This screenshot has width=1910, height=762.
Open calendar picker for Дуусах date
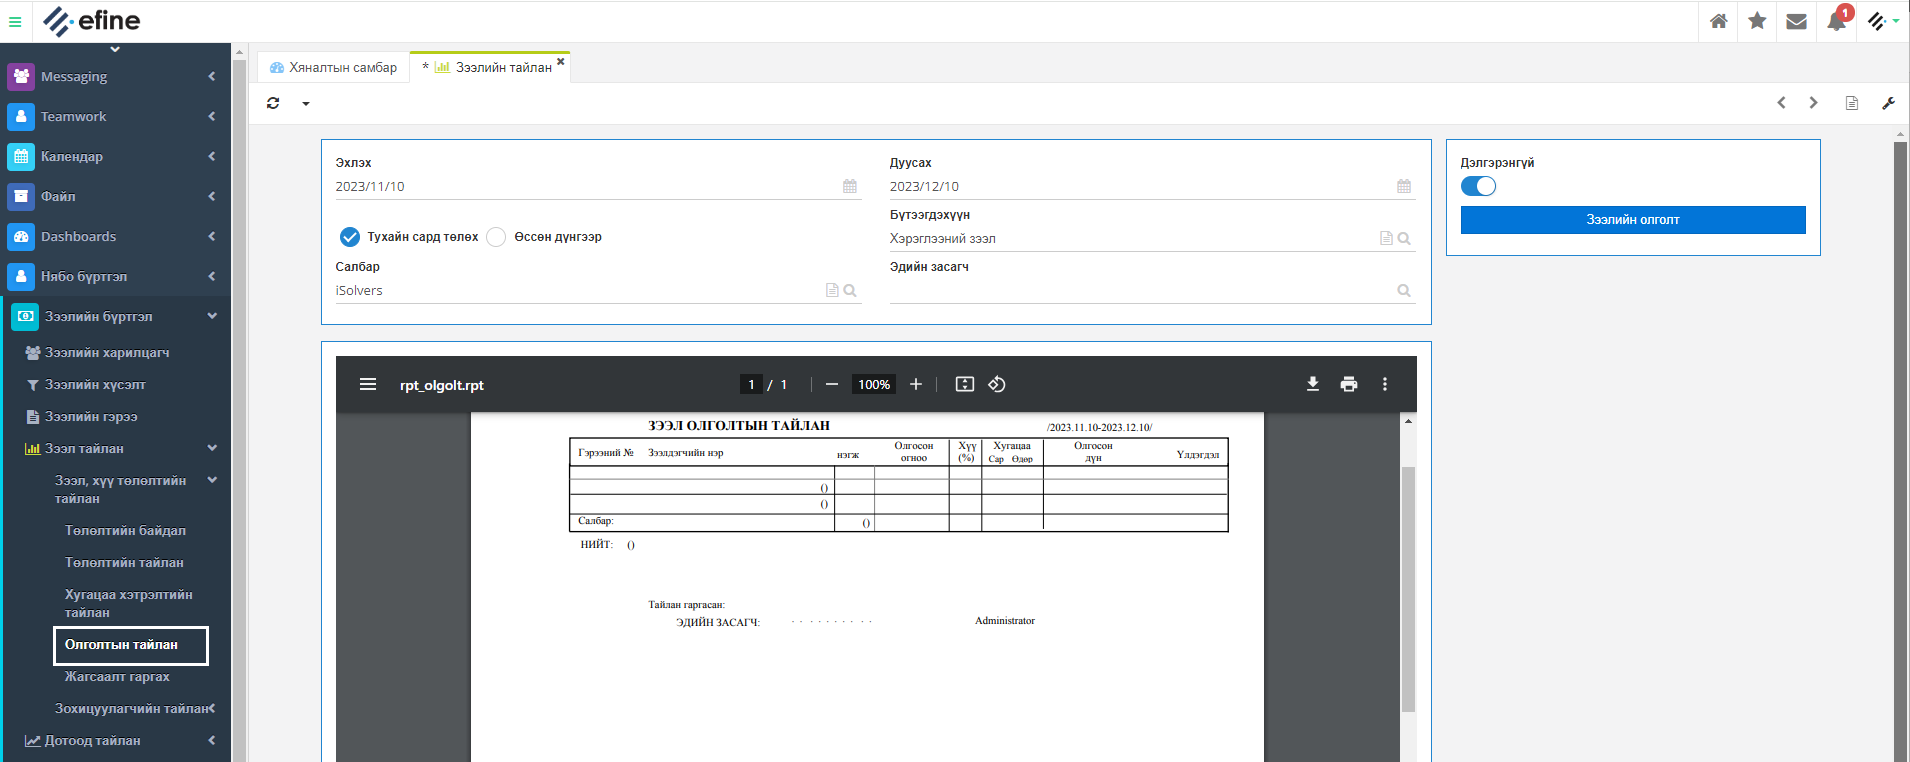click(x=1404, y=186)
